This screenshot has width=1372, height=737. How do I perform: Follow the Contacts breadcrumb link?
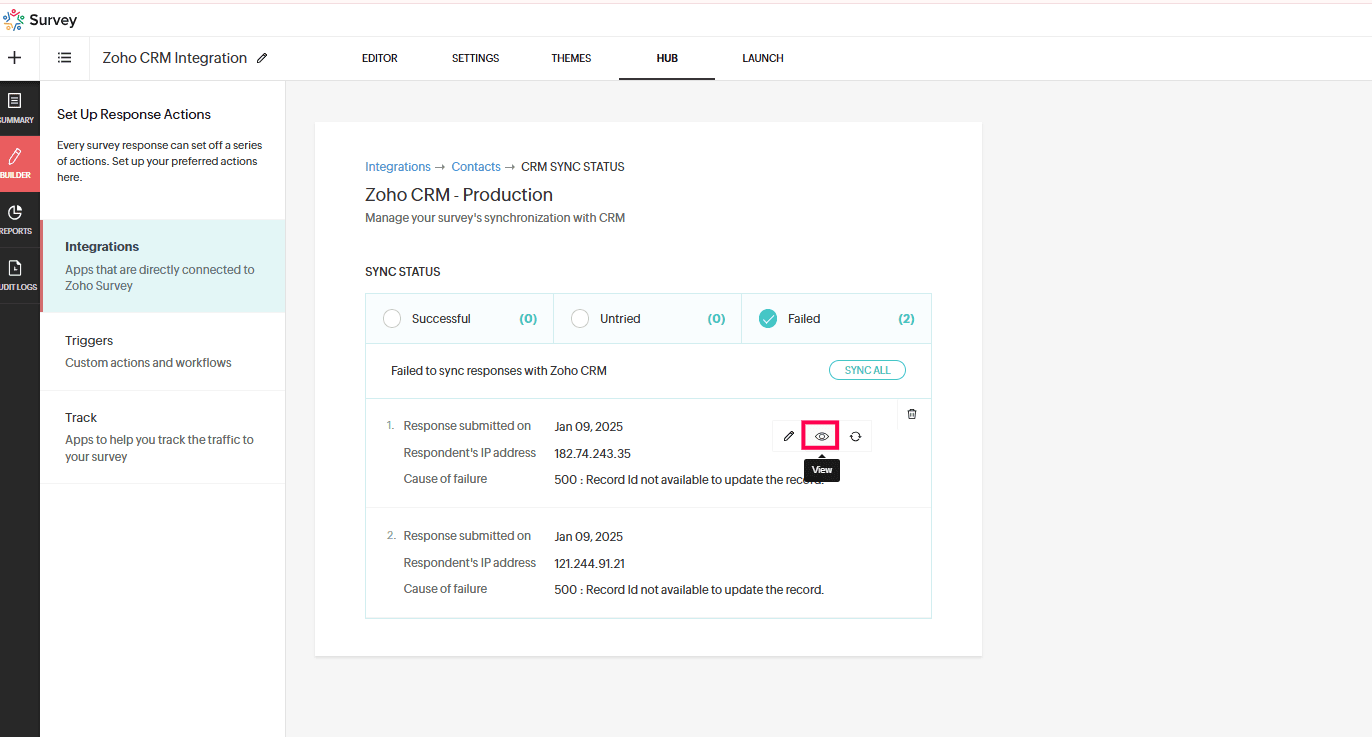(x=476, y=167)
